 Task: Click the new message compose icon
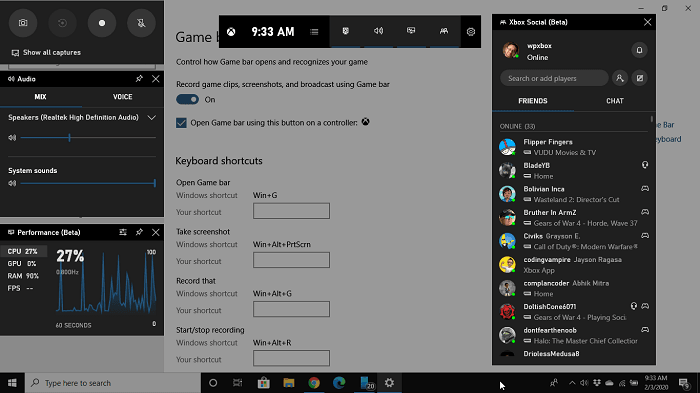click(x=640, y=78)
